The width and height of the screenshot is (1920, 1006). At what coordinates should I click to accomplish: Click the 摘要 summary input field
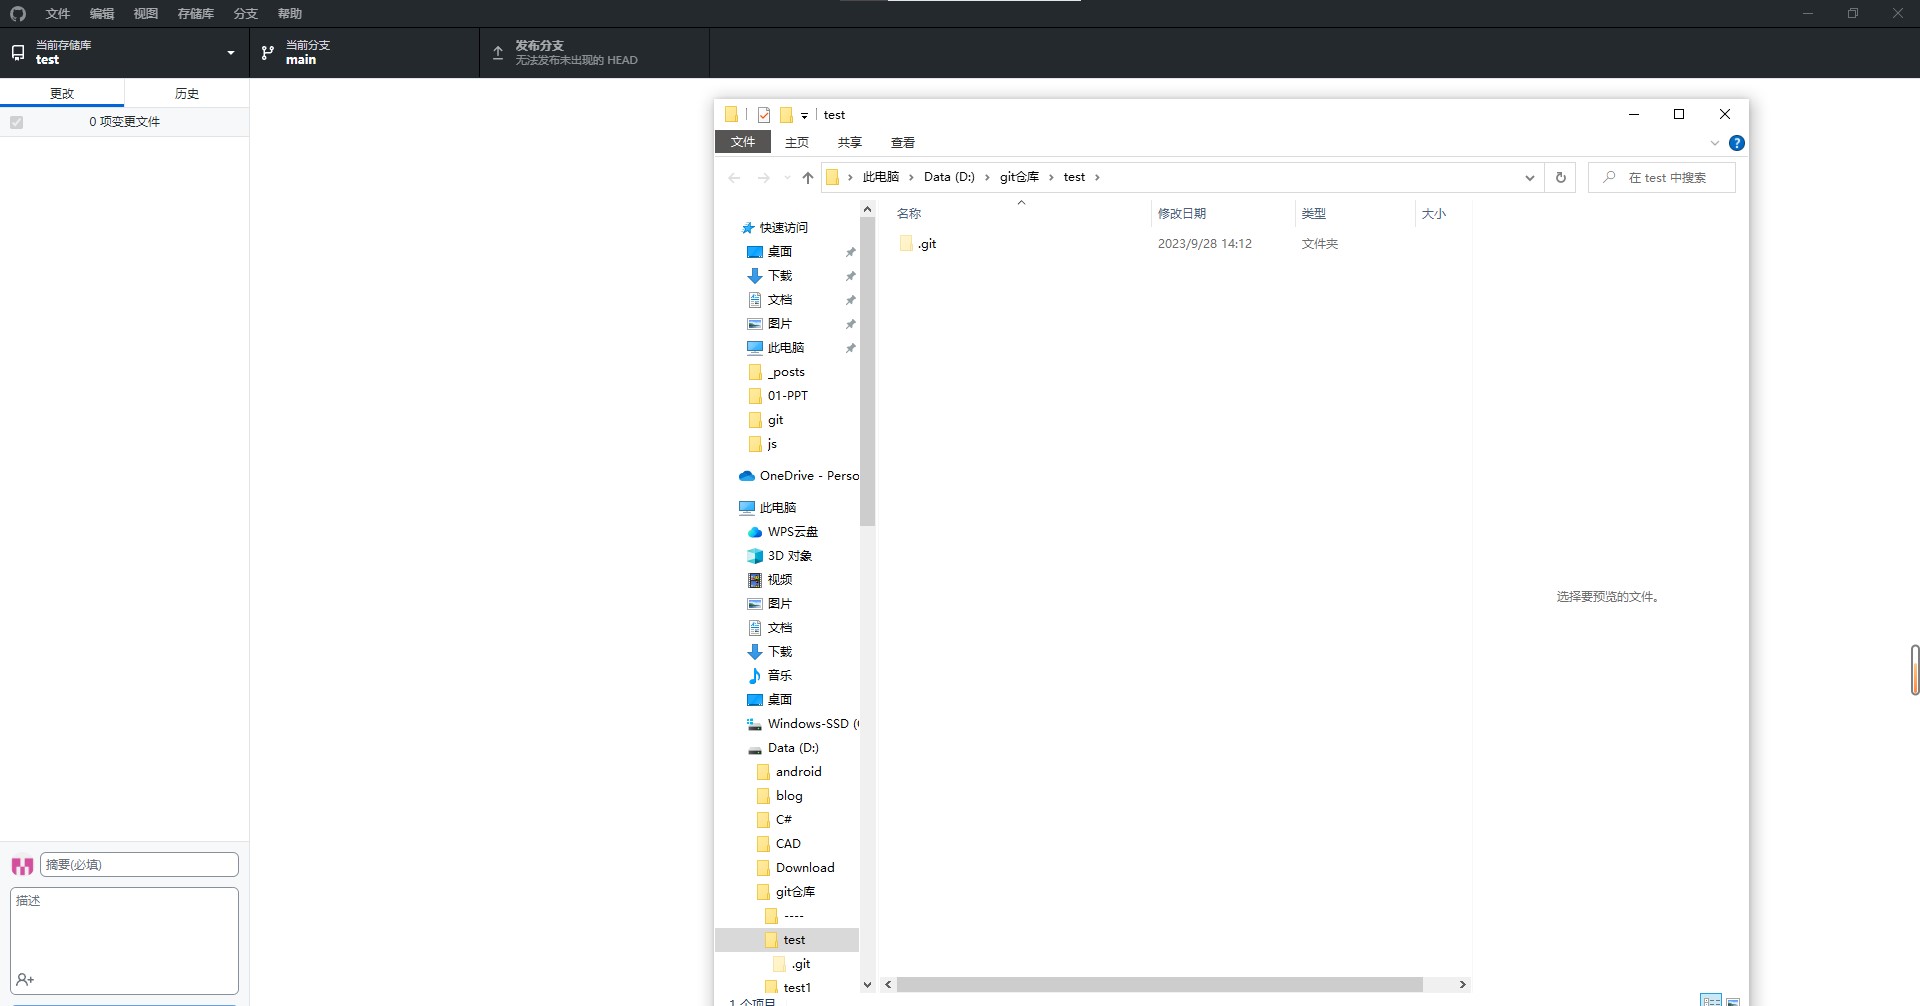pyautogui.click(x=139, y=865)
